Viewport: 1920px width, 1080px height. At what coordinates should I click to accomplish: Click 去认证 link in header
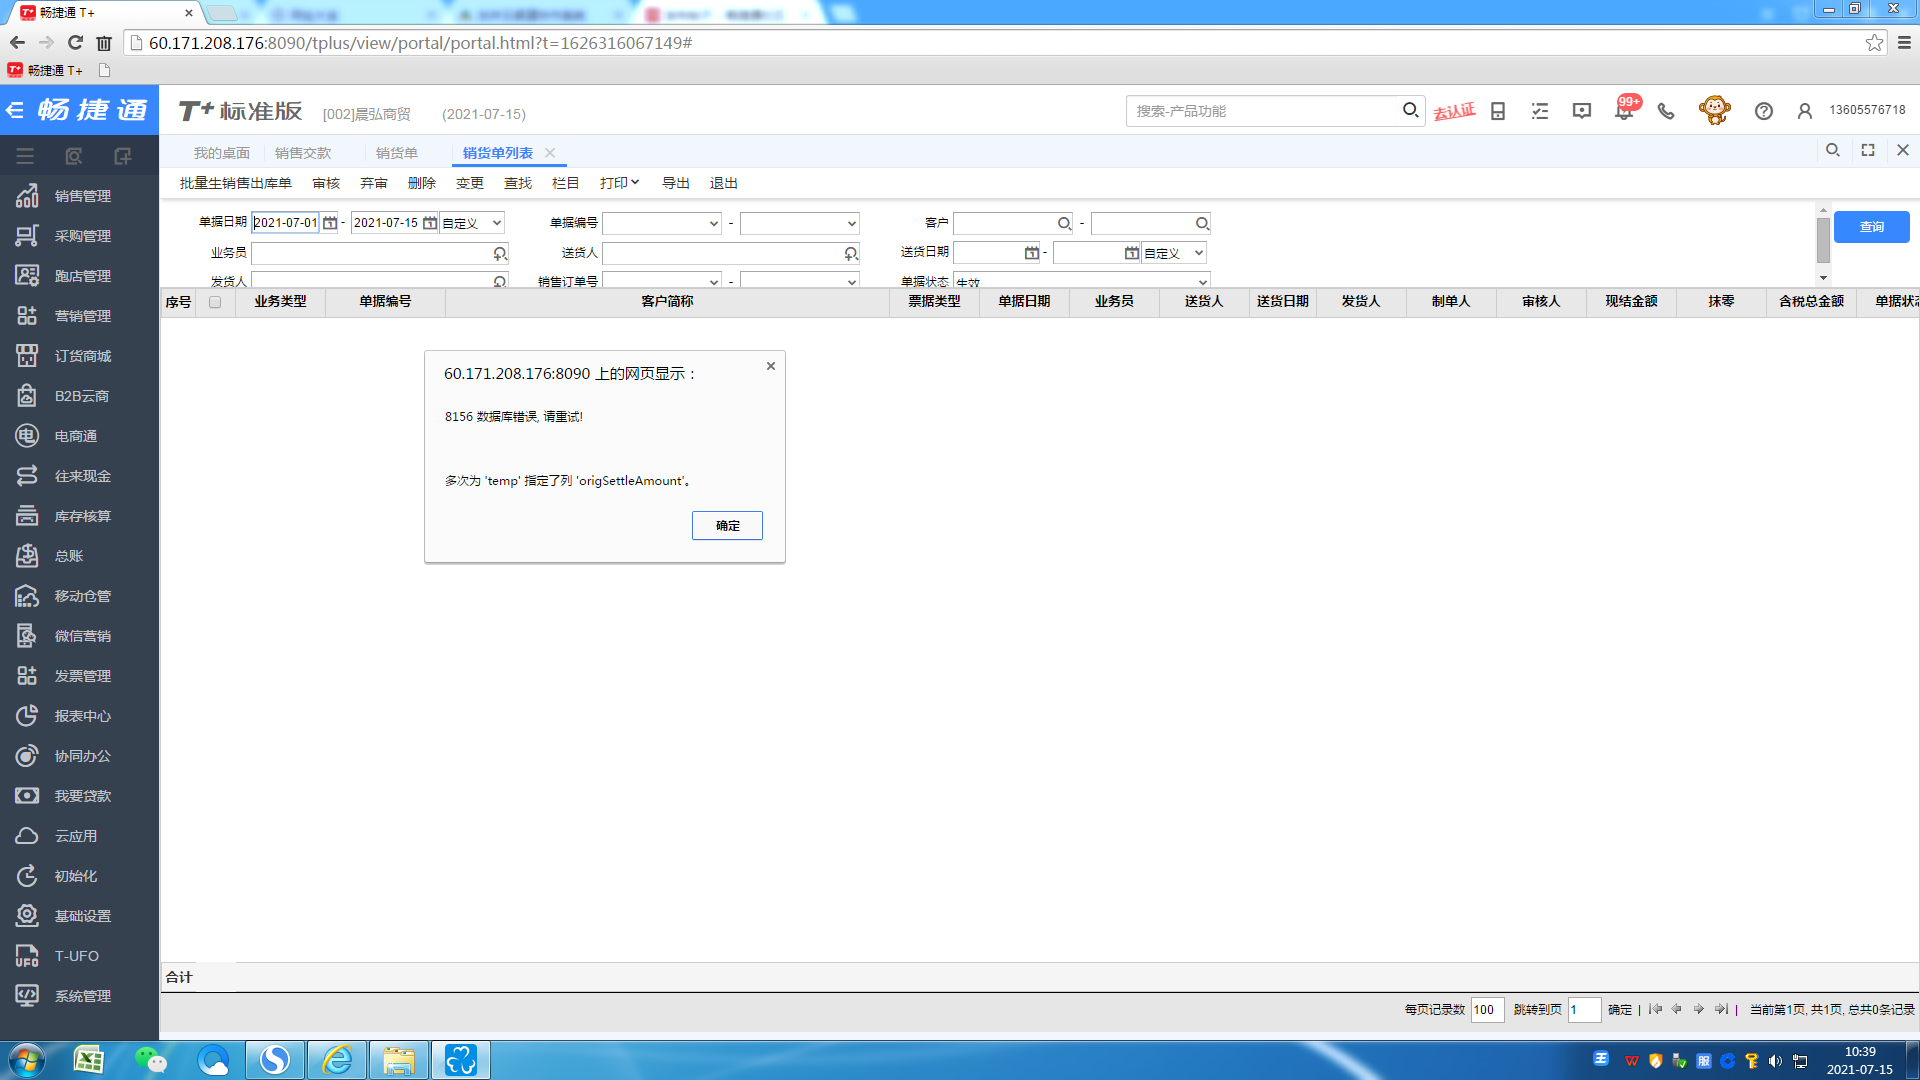tap(1454, 111)
